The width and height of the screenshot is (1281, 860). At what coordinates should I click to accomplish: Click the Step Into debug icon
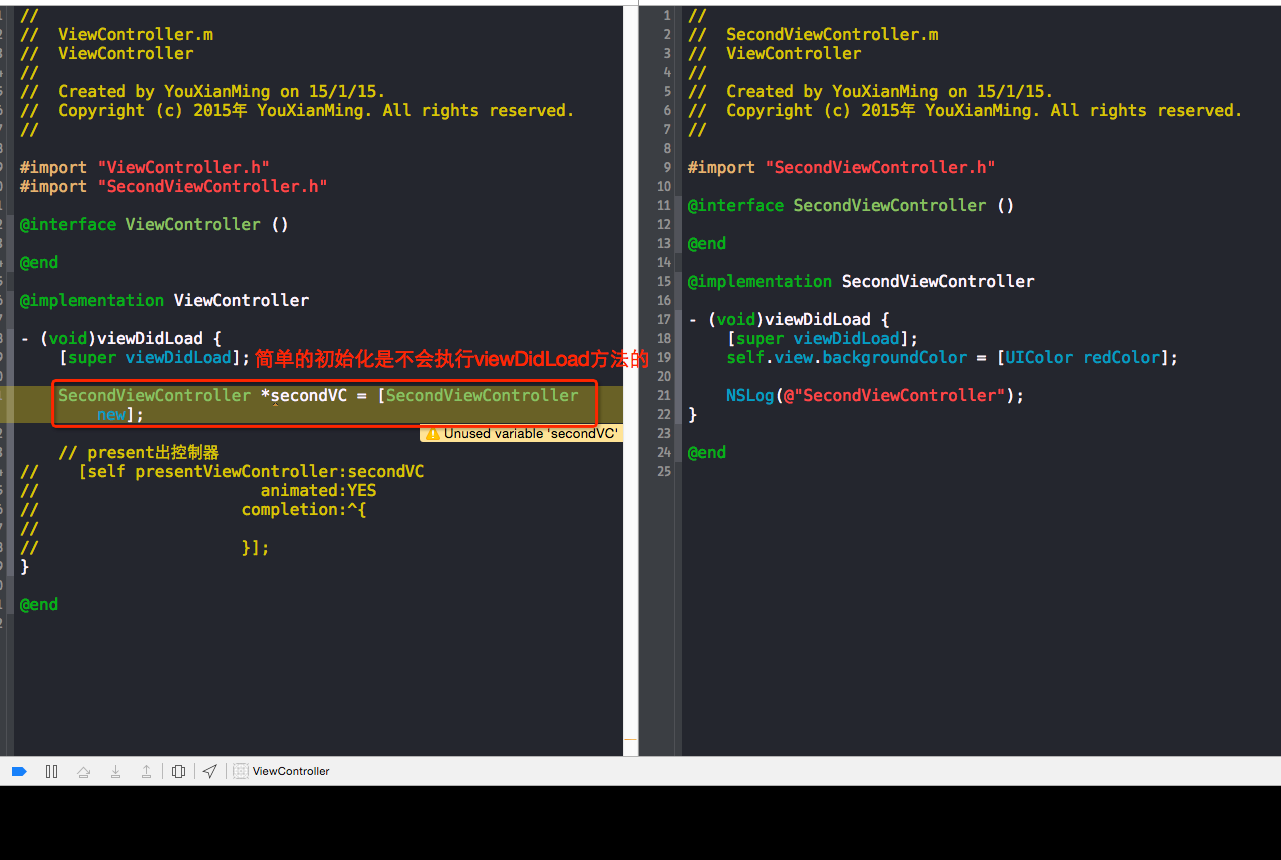pos(116,771)
